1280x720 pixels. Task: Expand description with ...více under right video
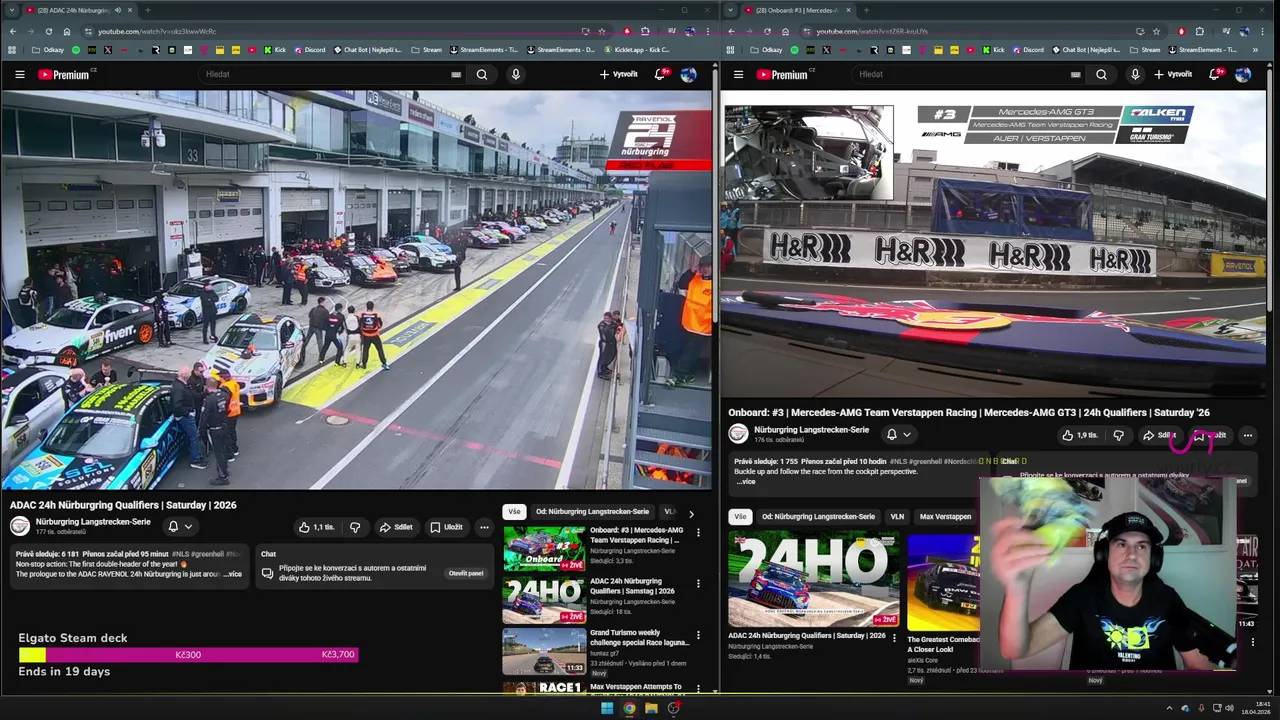coord(746,482)
